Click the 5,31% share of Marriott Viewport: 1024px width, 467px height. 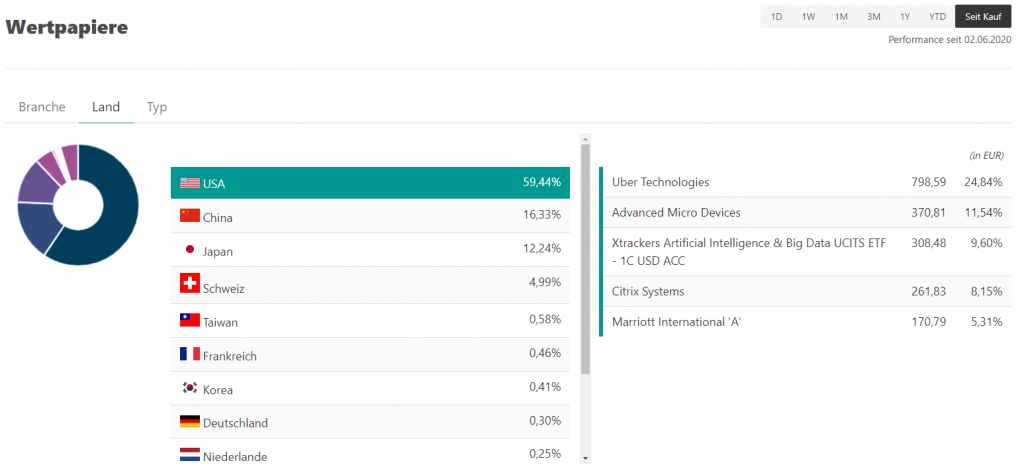[986, 322]
